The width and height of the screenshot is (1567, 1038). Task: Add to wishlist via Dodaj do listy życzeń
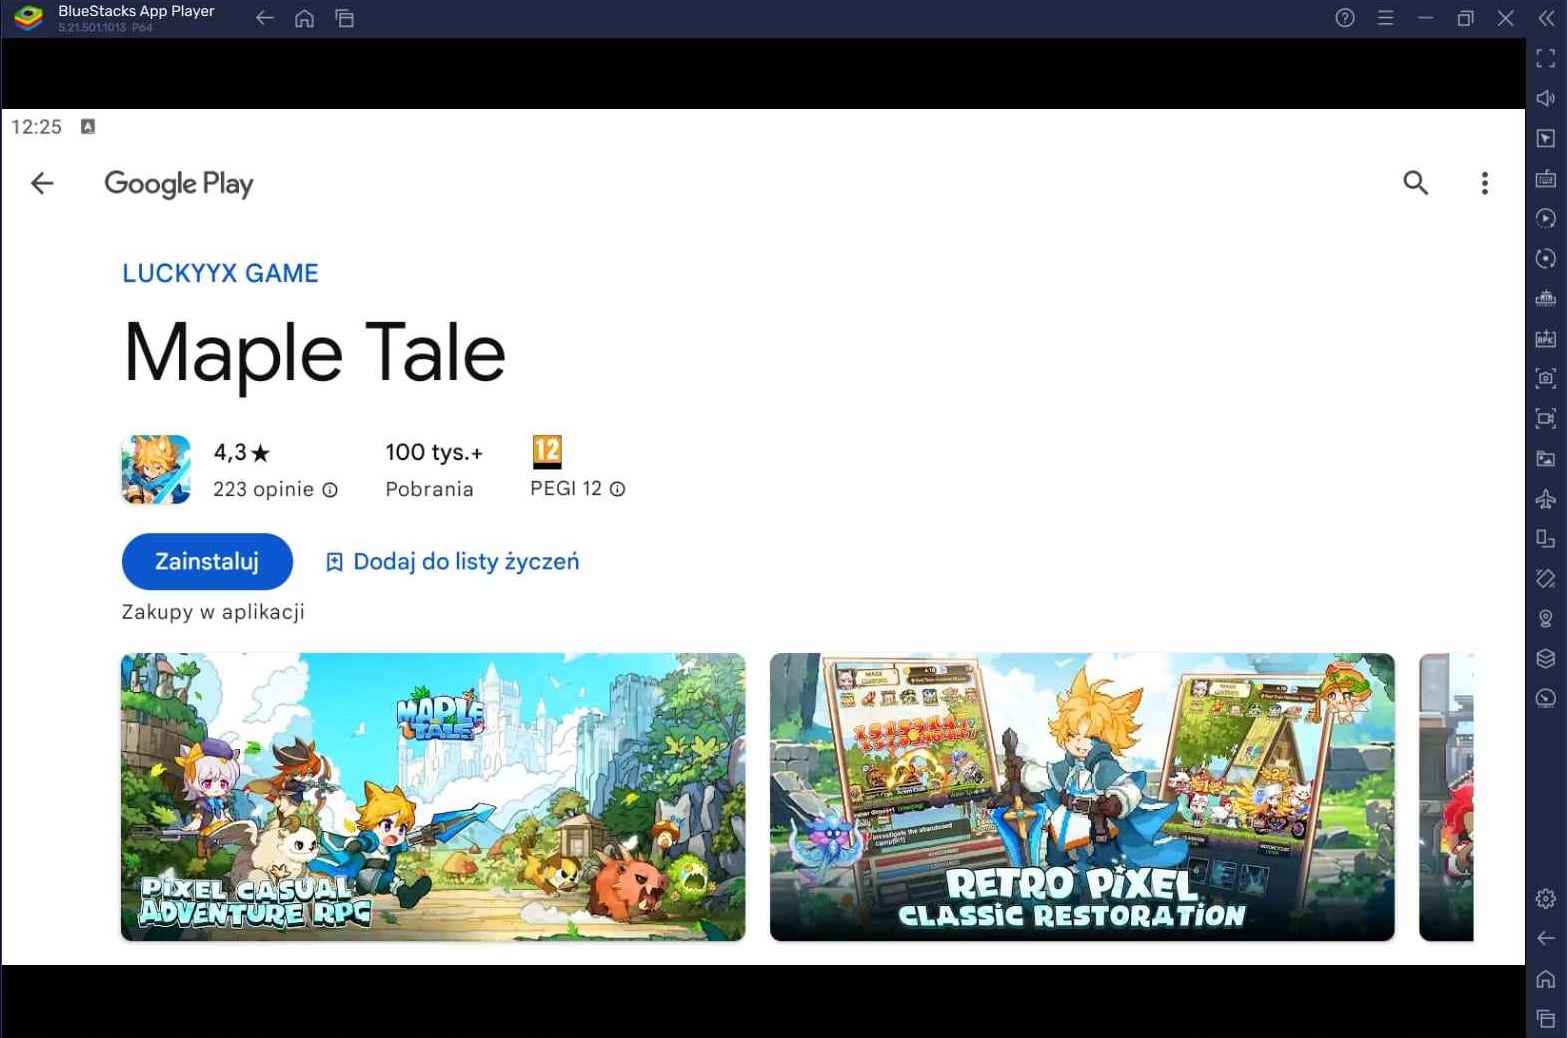click(453, 562)
